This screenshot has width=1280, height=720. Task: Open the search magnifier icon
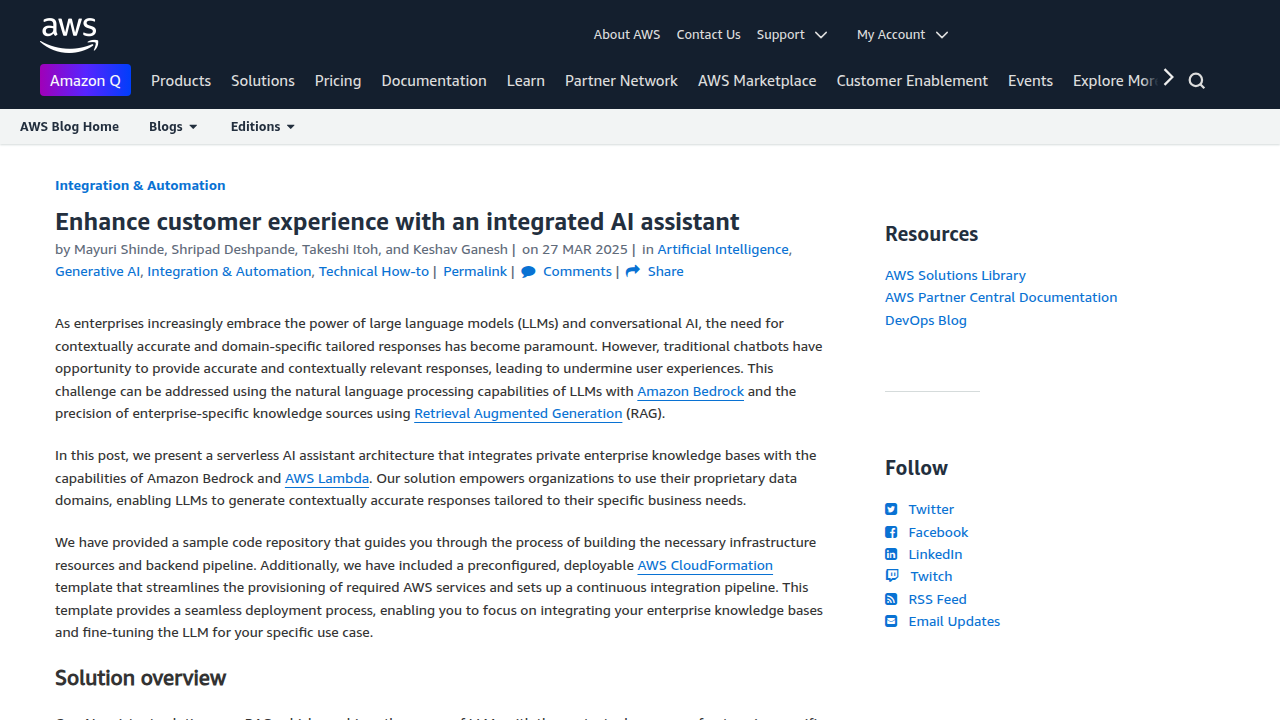point(1197,81)
